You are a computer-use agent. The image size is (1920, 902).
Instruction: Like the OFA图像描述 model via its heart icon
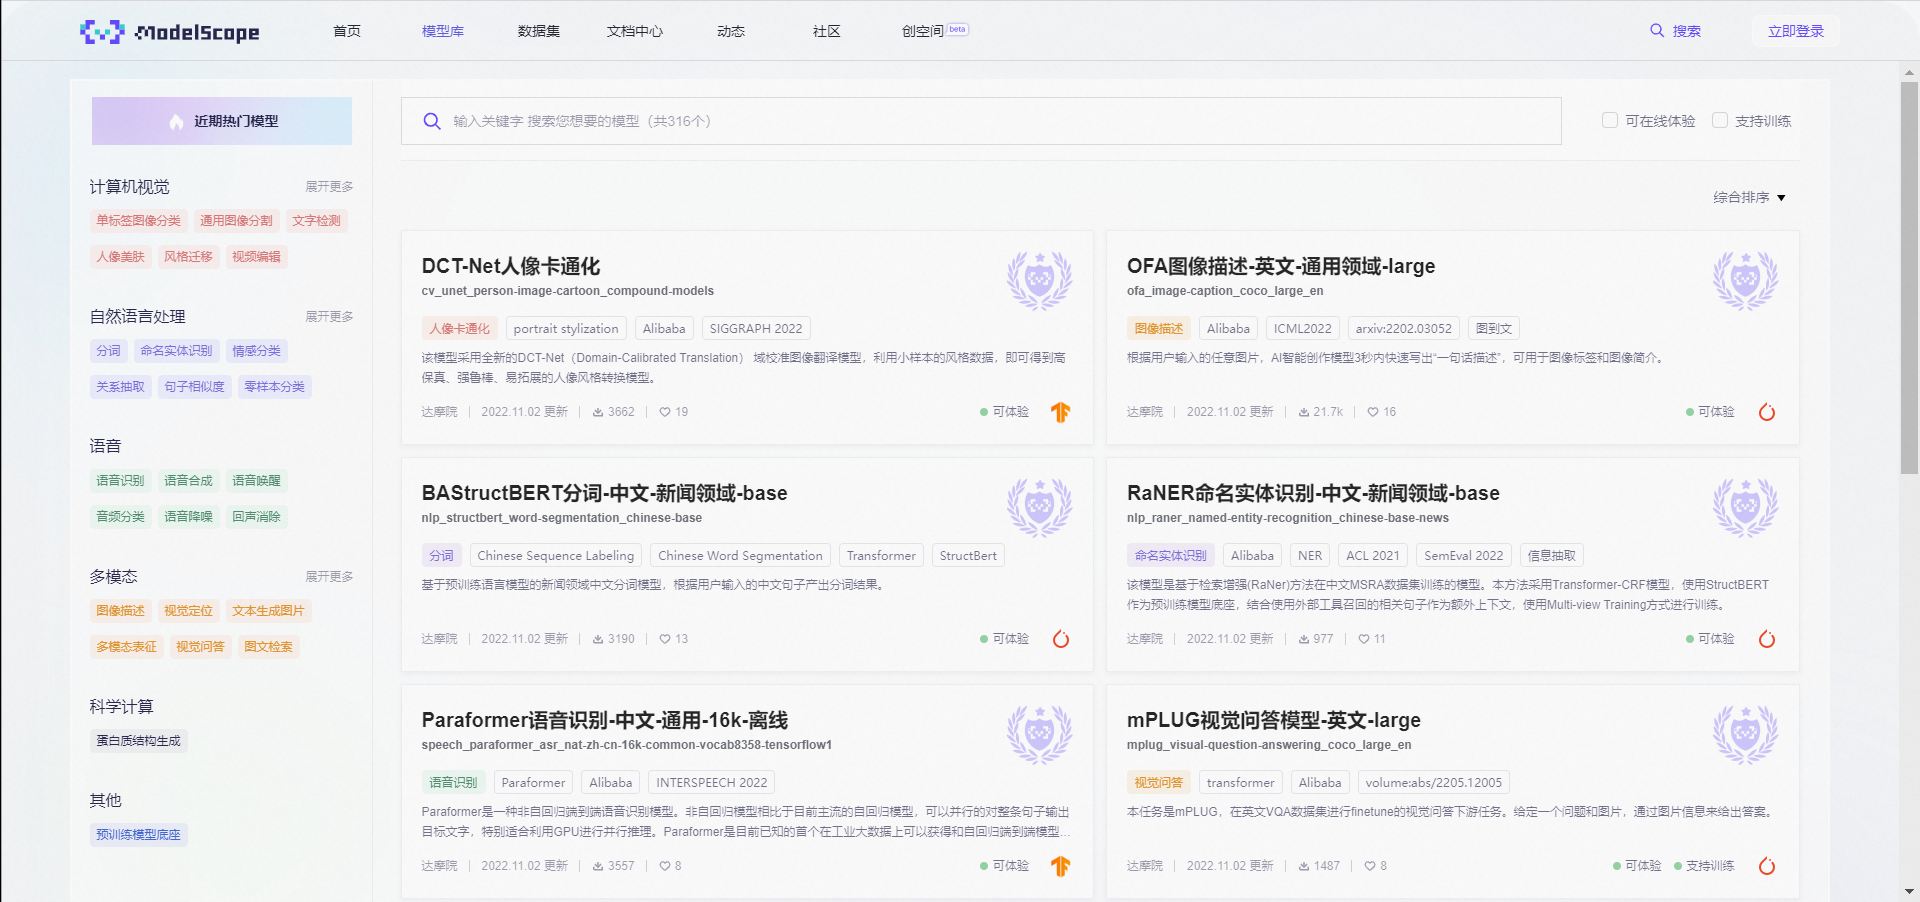[1373, 412]
